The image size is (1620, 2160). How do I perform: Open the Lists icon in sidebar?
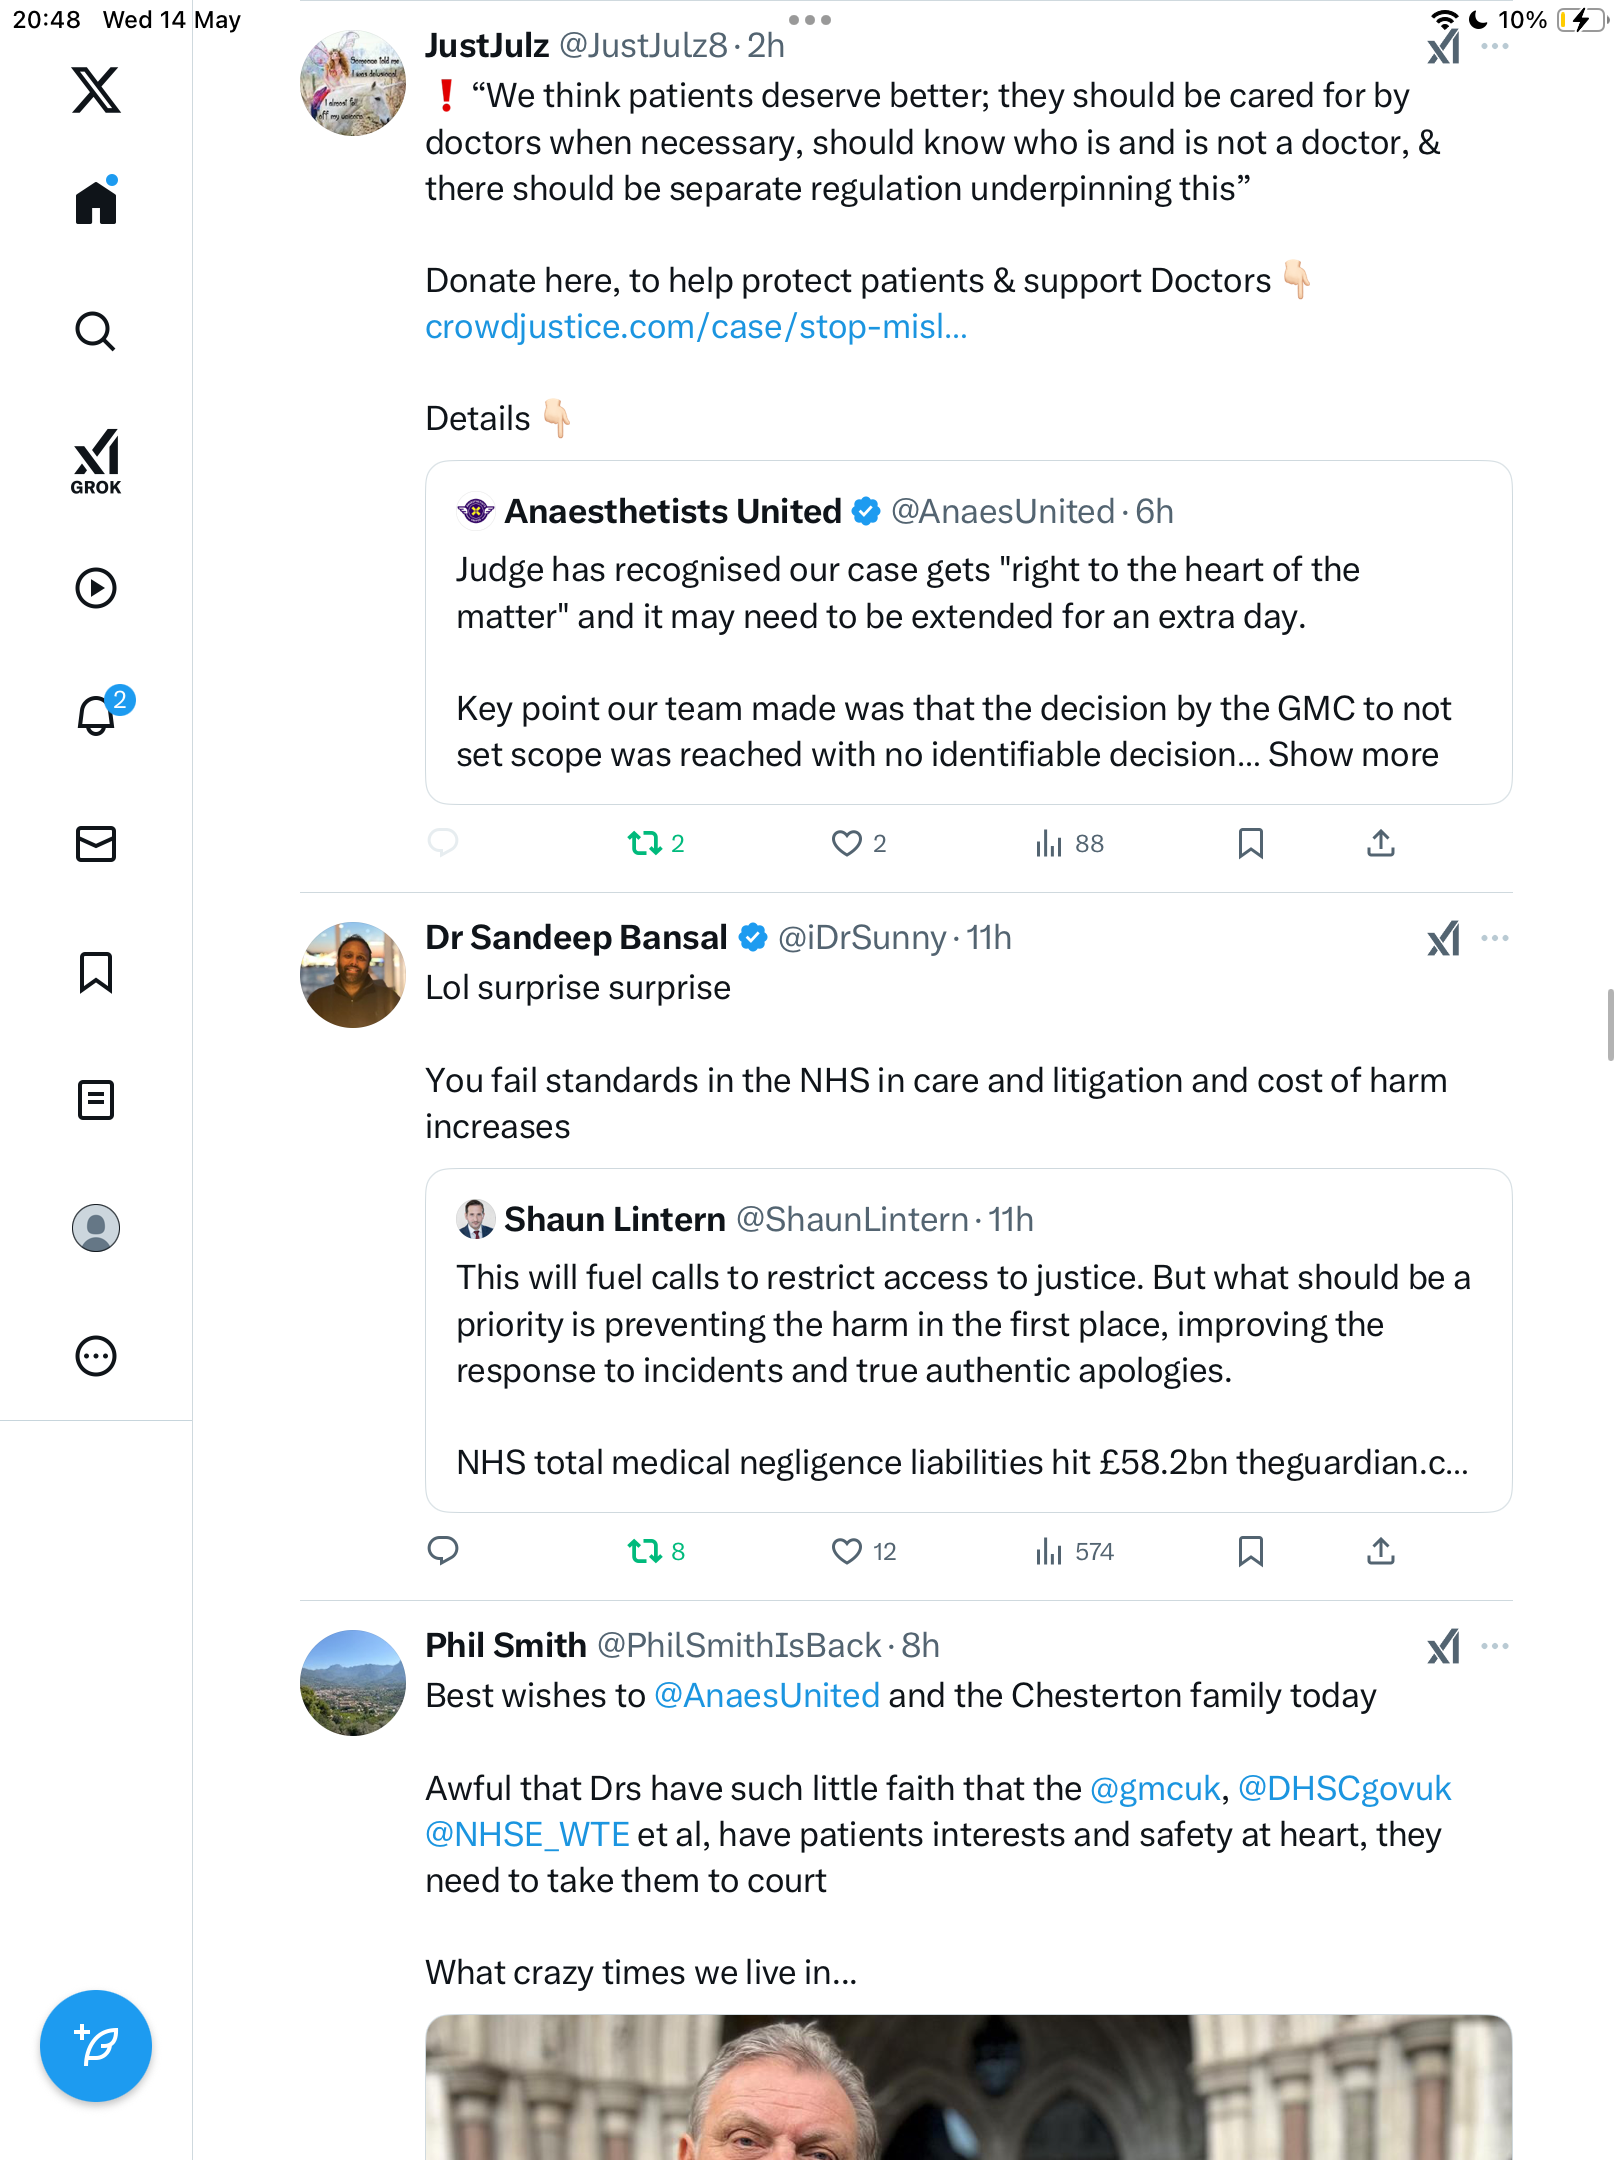[96, 1100]
